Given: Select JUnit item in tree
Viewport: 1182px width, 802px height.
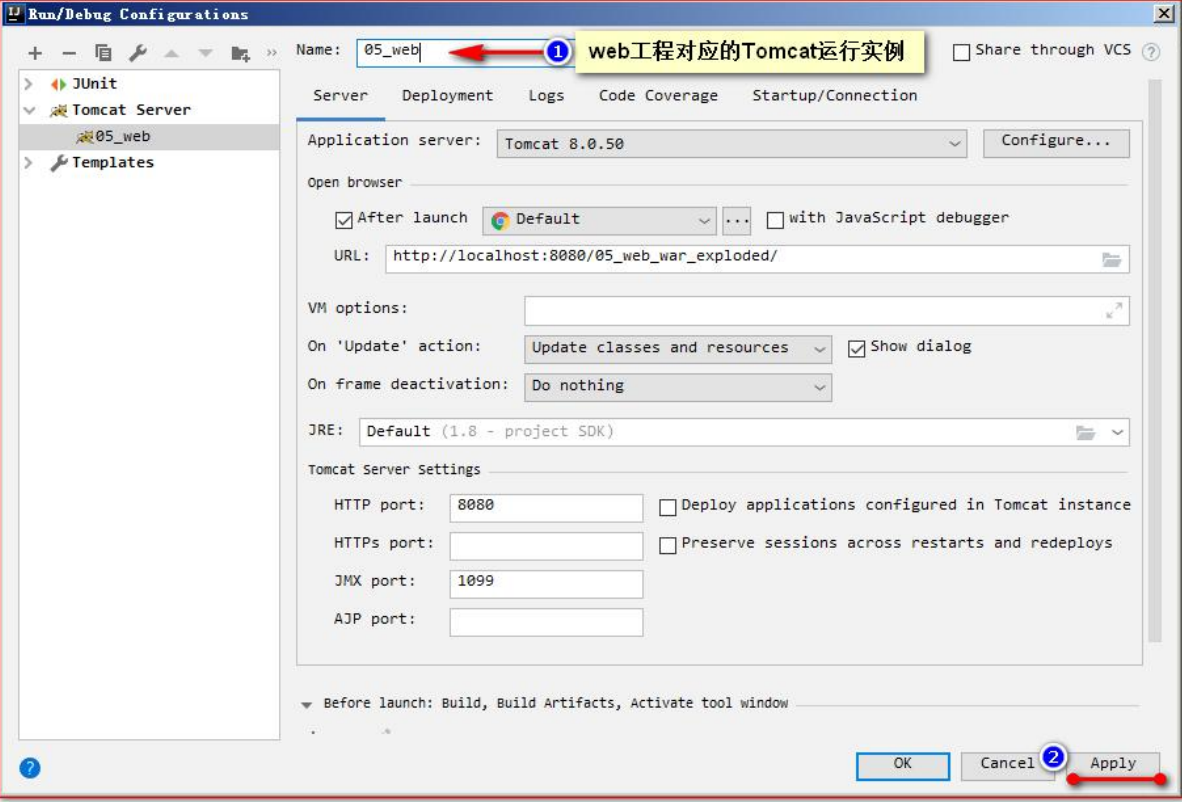Looking at the screenshot, I should (x=94, y=84).
